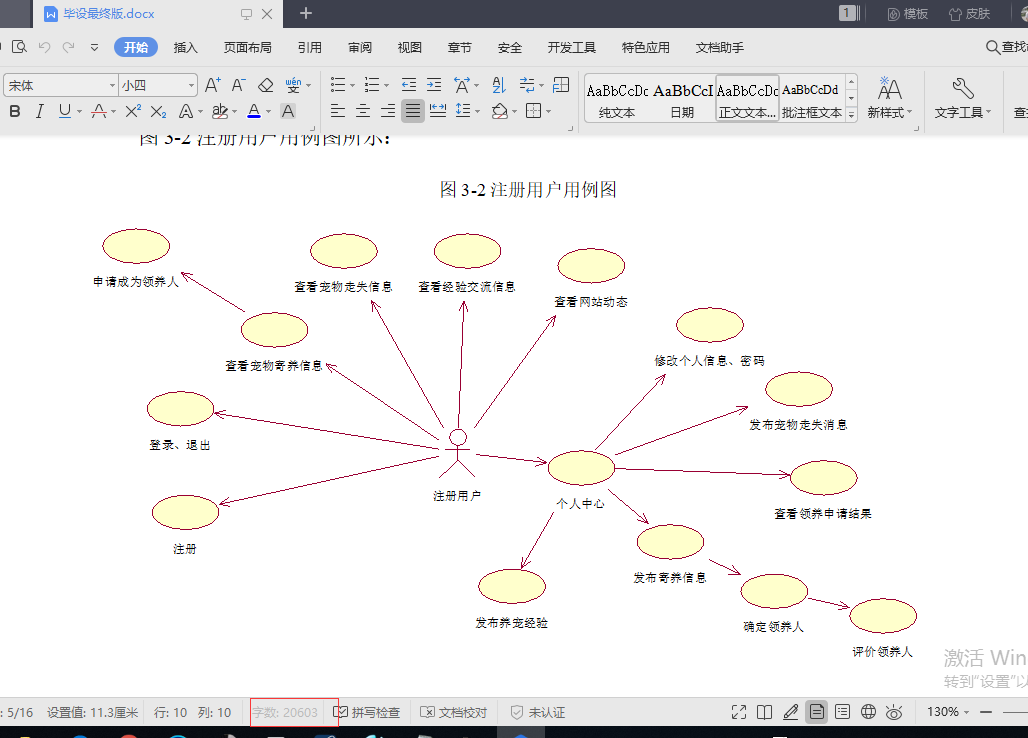1028x738 pixels.
Task: Expand the styles gallery
Action: [851, 114]
